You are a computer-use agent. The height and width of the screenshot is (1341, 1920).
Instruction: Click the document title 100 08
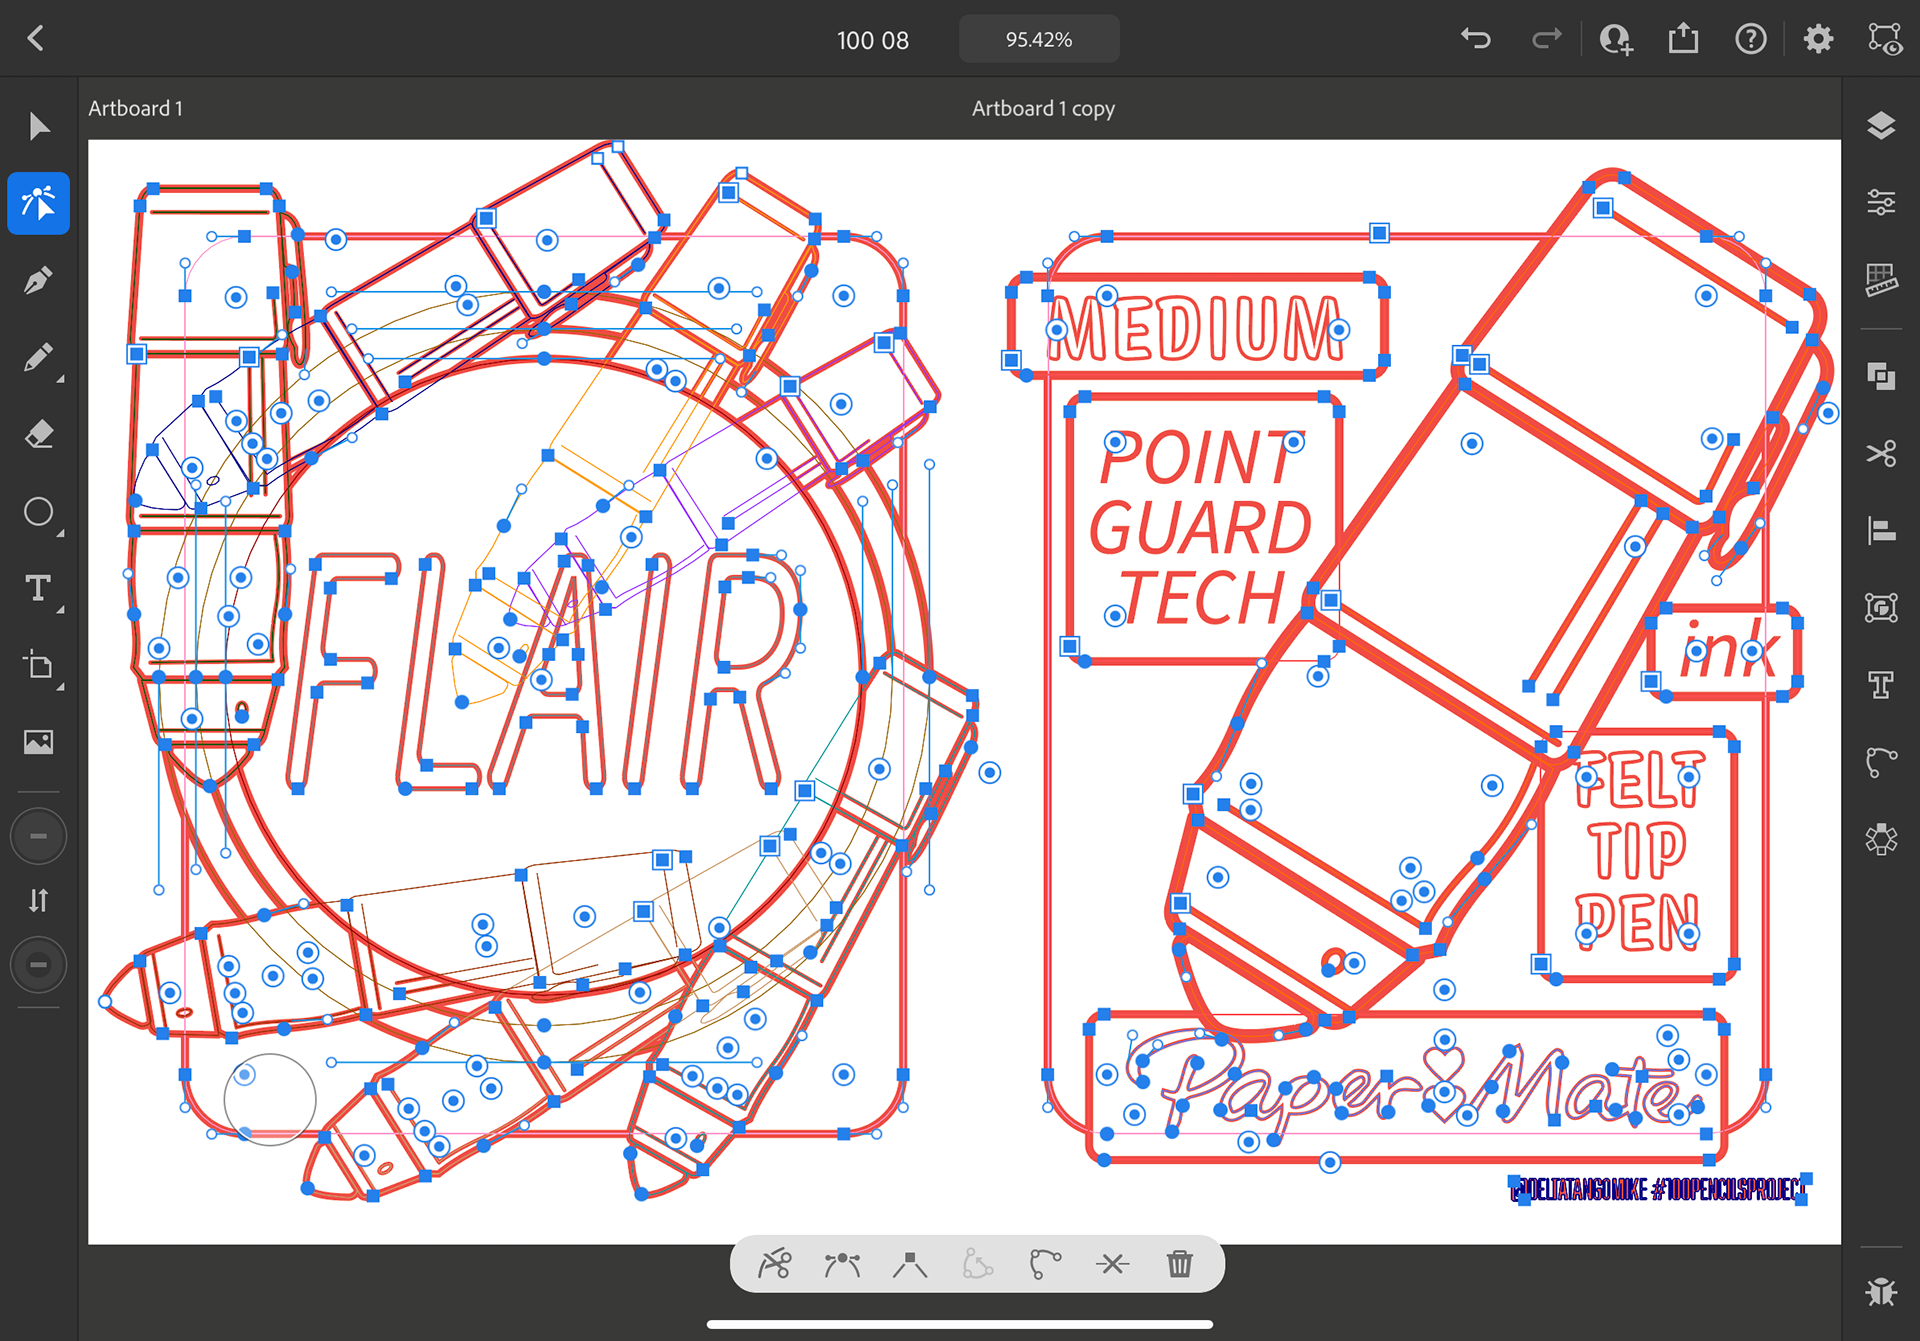tap(873, 40)
